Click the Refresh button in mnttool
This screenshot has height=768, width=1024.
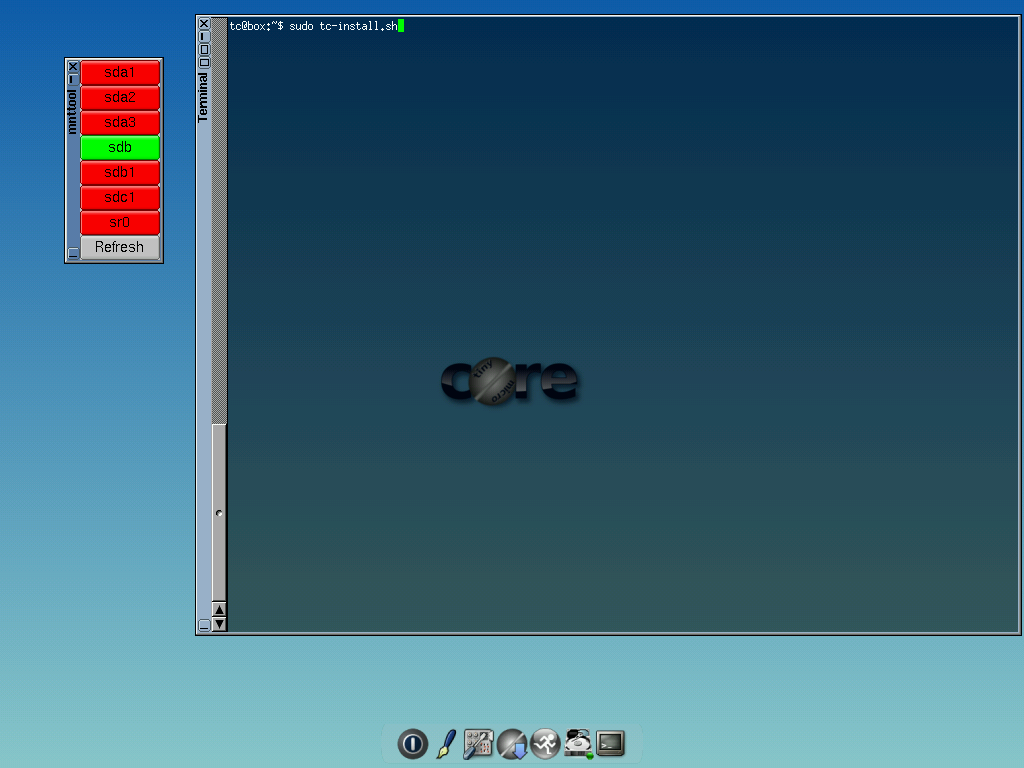[120, 248]
